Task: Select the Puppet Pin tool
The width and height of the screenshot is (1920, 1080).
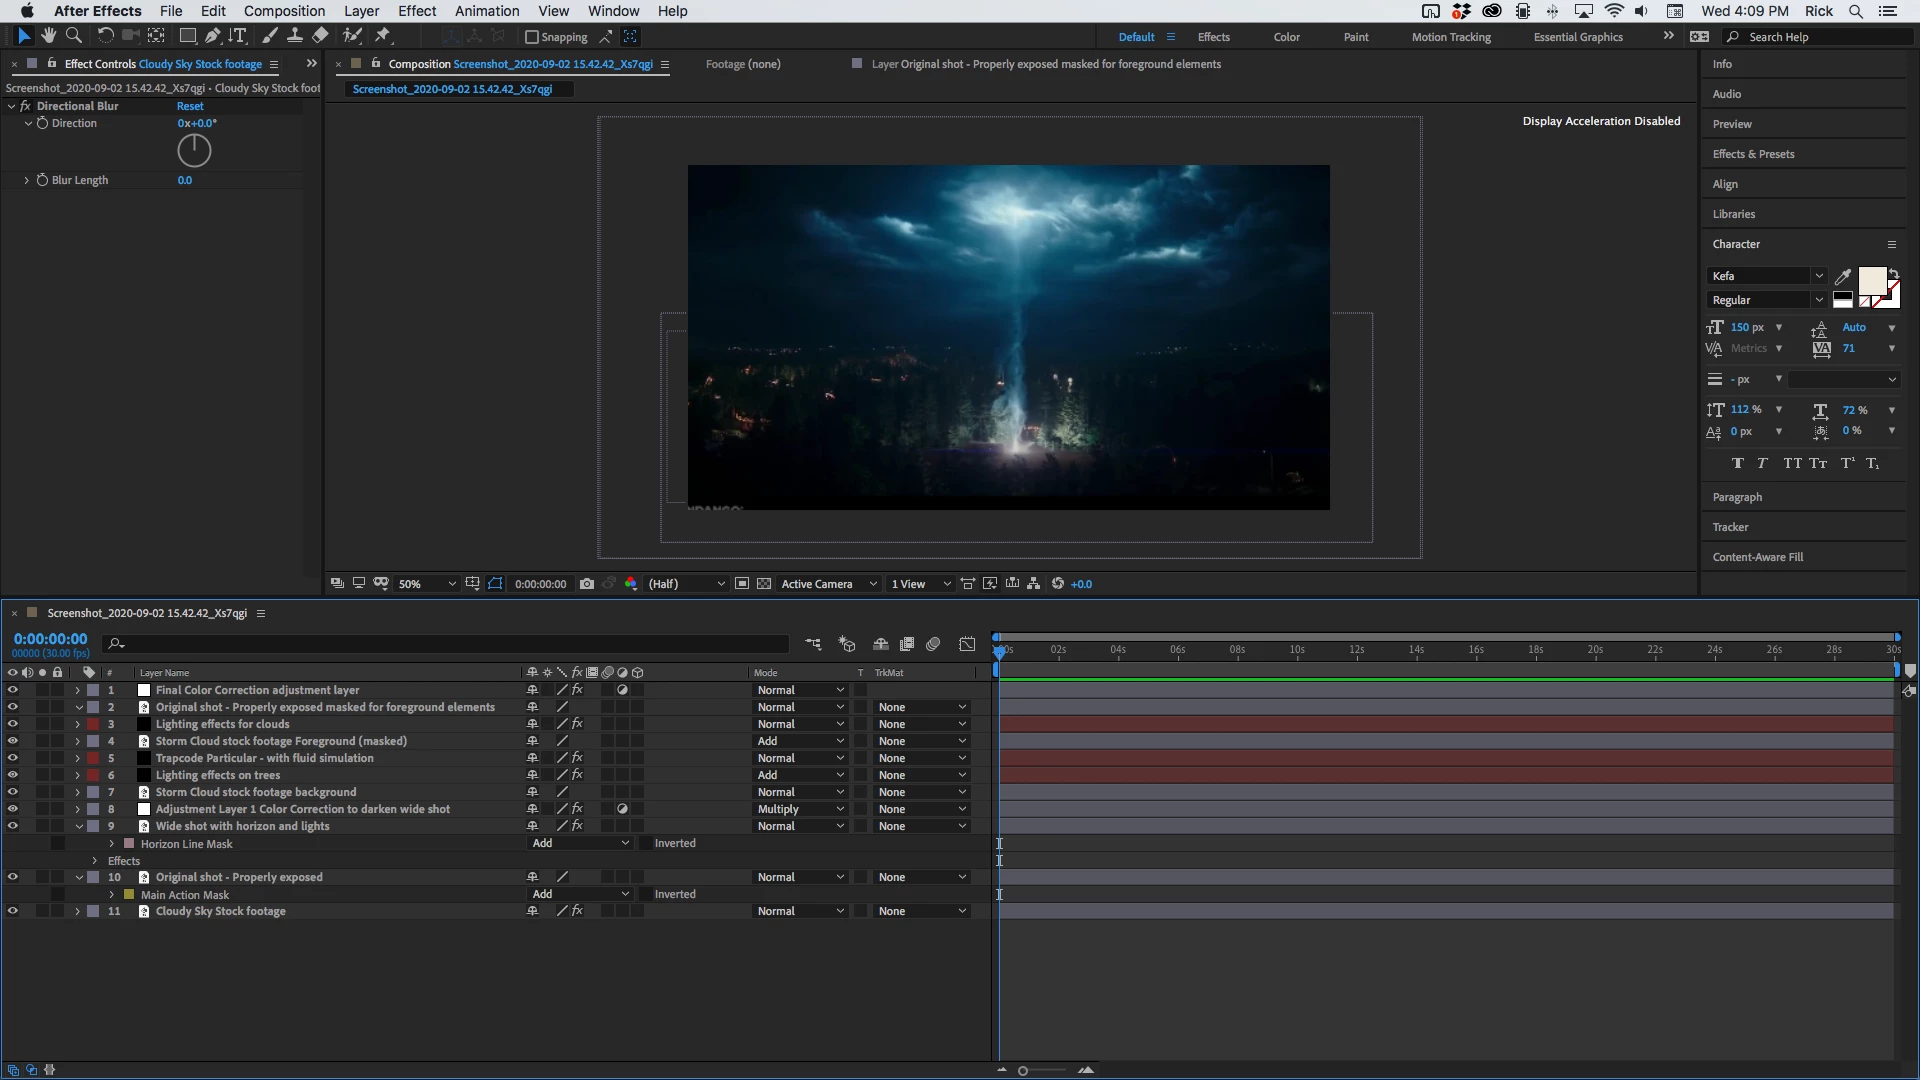Action: click(x=383, y=36)
